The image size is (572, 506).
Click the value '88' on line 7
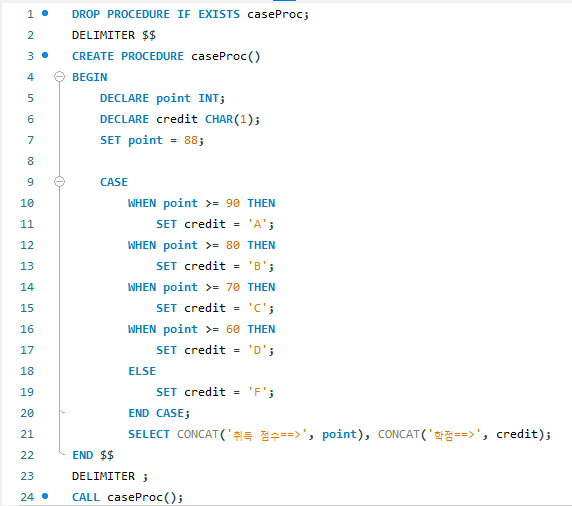click(191, 140)
